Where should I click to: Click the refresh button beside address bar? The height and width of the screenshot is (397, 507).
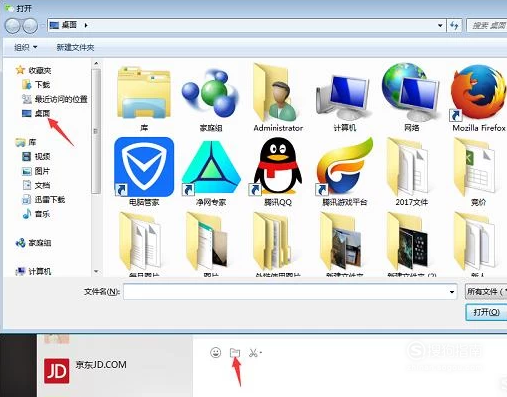click(454, 25)
